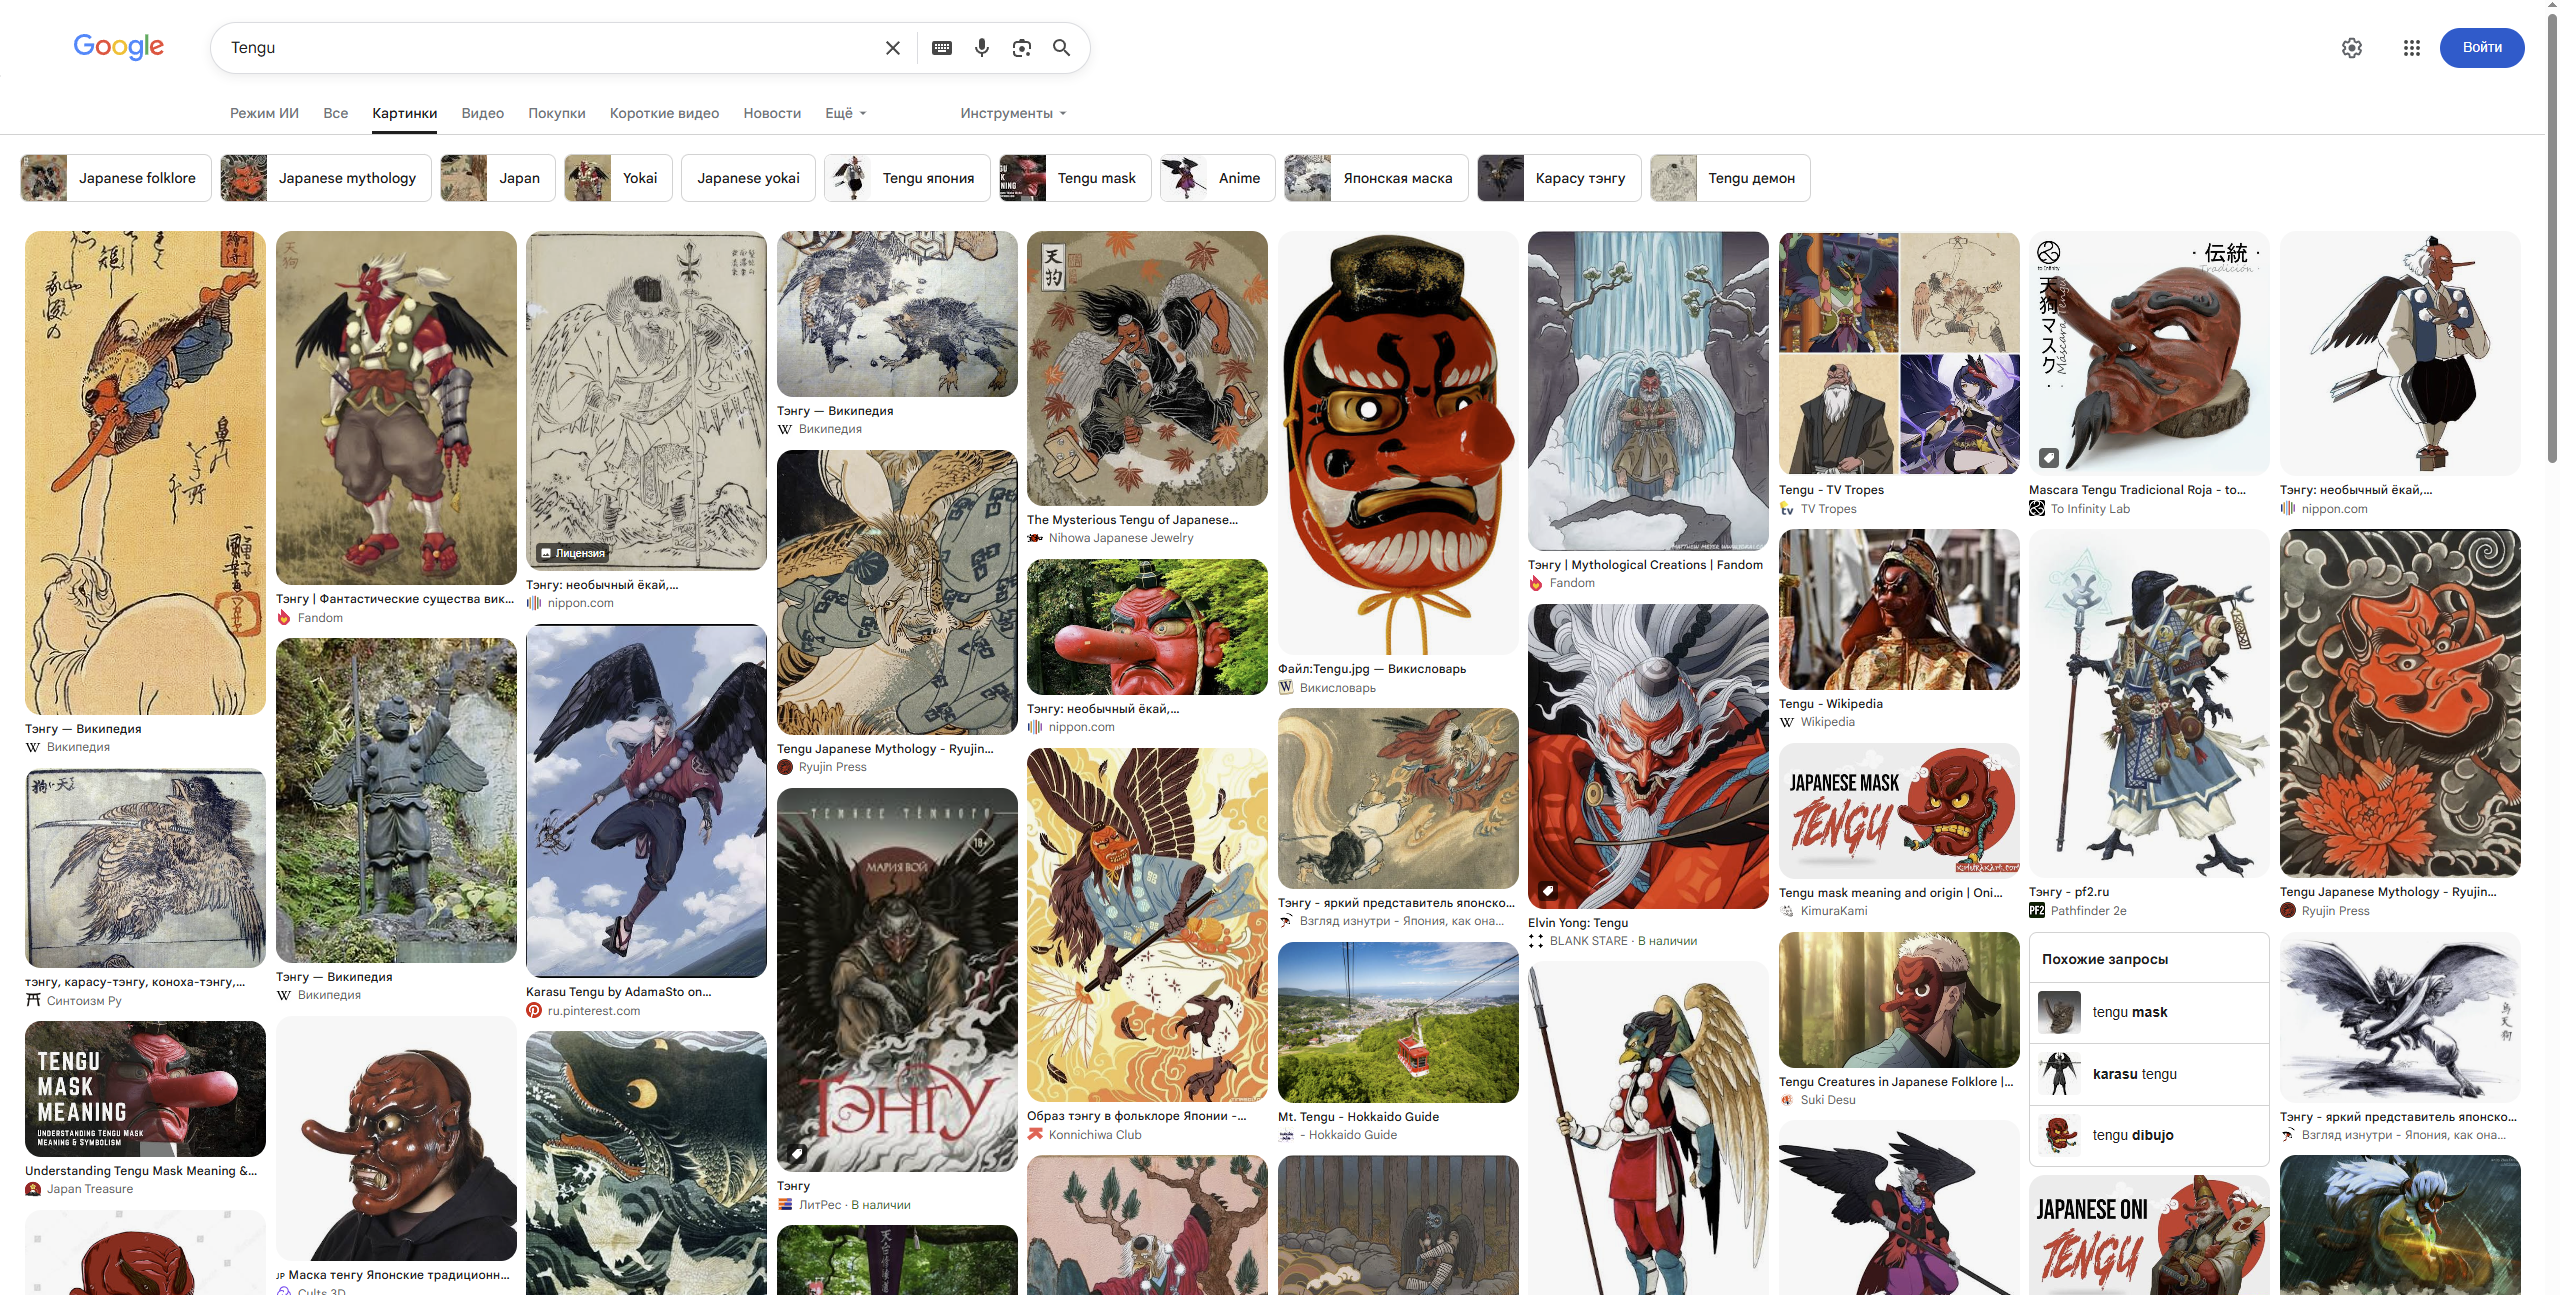2560x1295 pixels.
Task: Open the Тэнгу - pf2.ru character image
Action: point(2149,704)
